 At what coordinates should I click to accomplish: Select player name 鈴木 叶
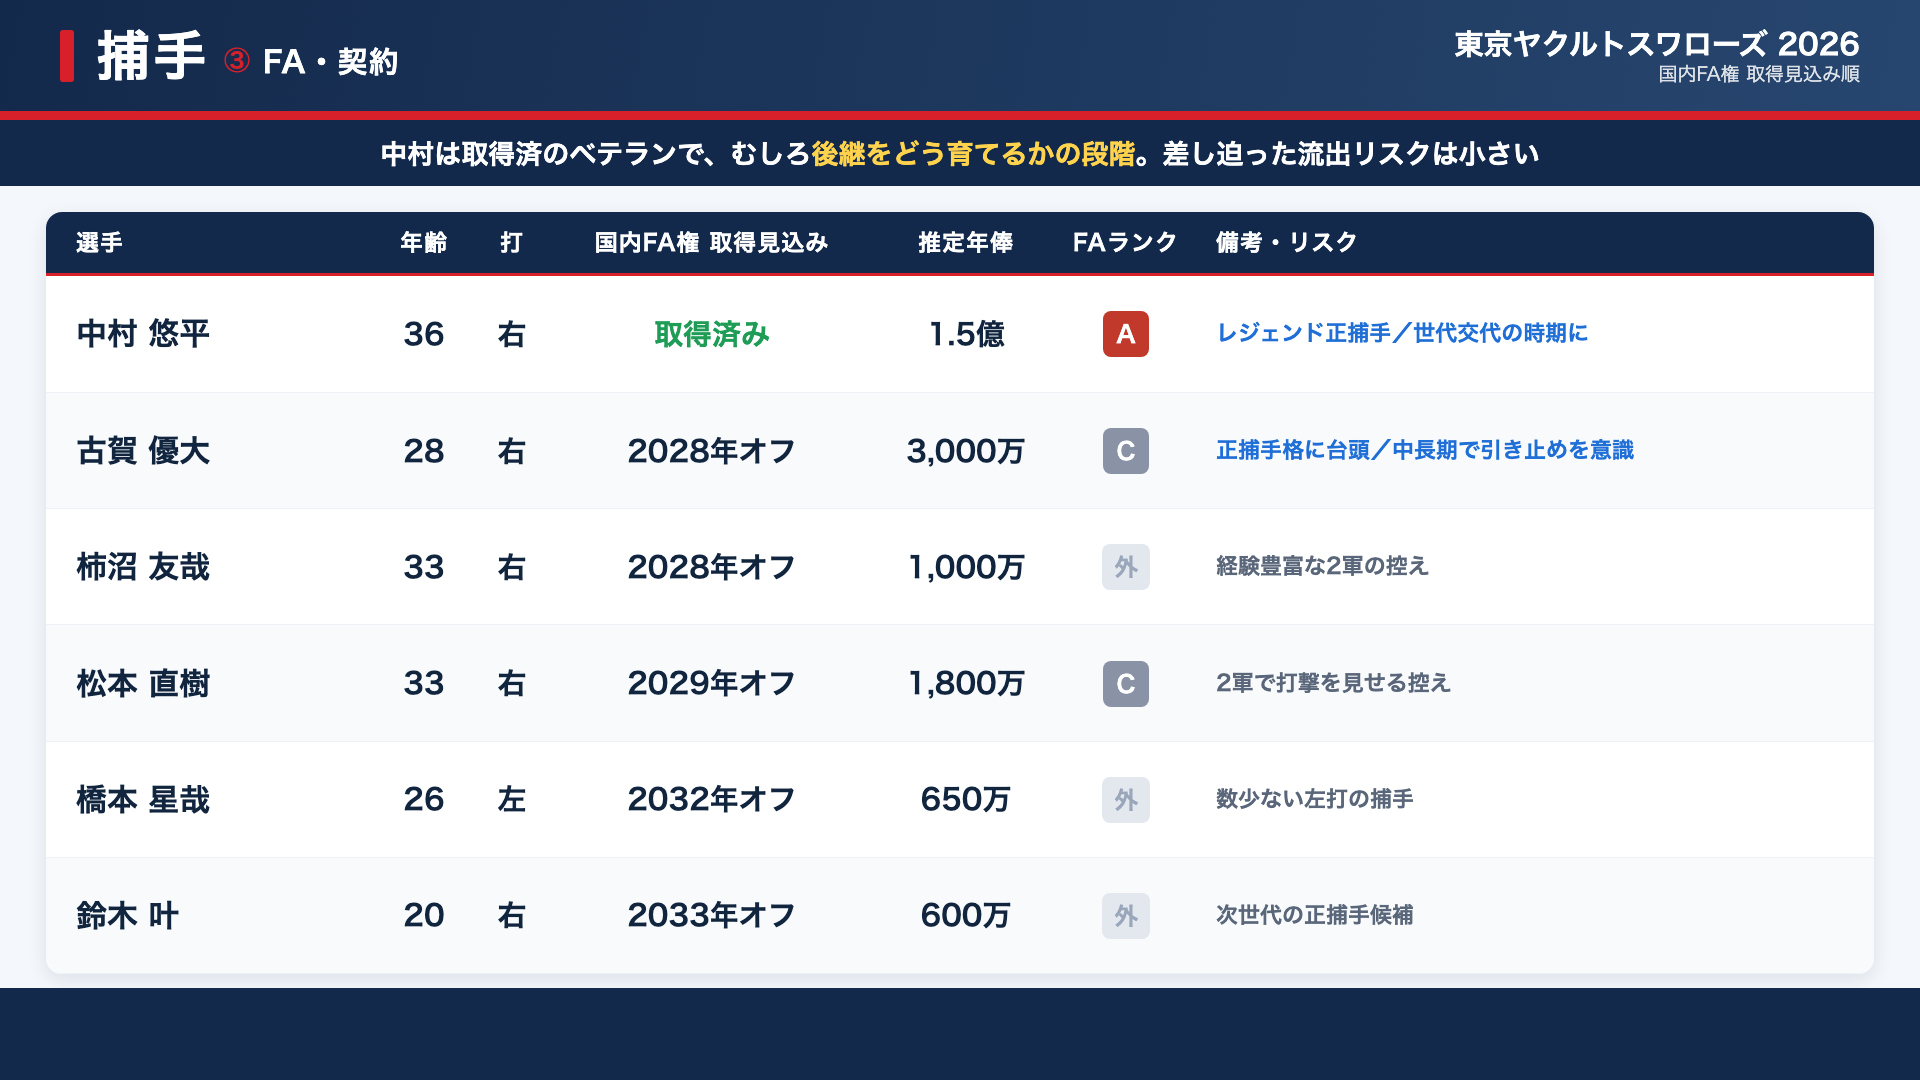[127, 916]
